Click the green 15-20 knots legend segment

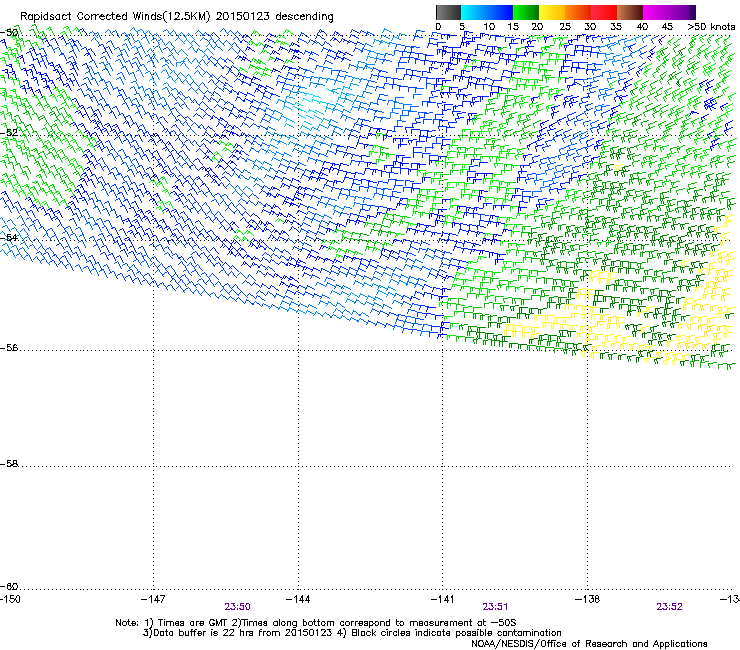526,12
